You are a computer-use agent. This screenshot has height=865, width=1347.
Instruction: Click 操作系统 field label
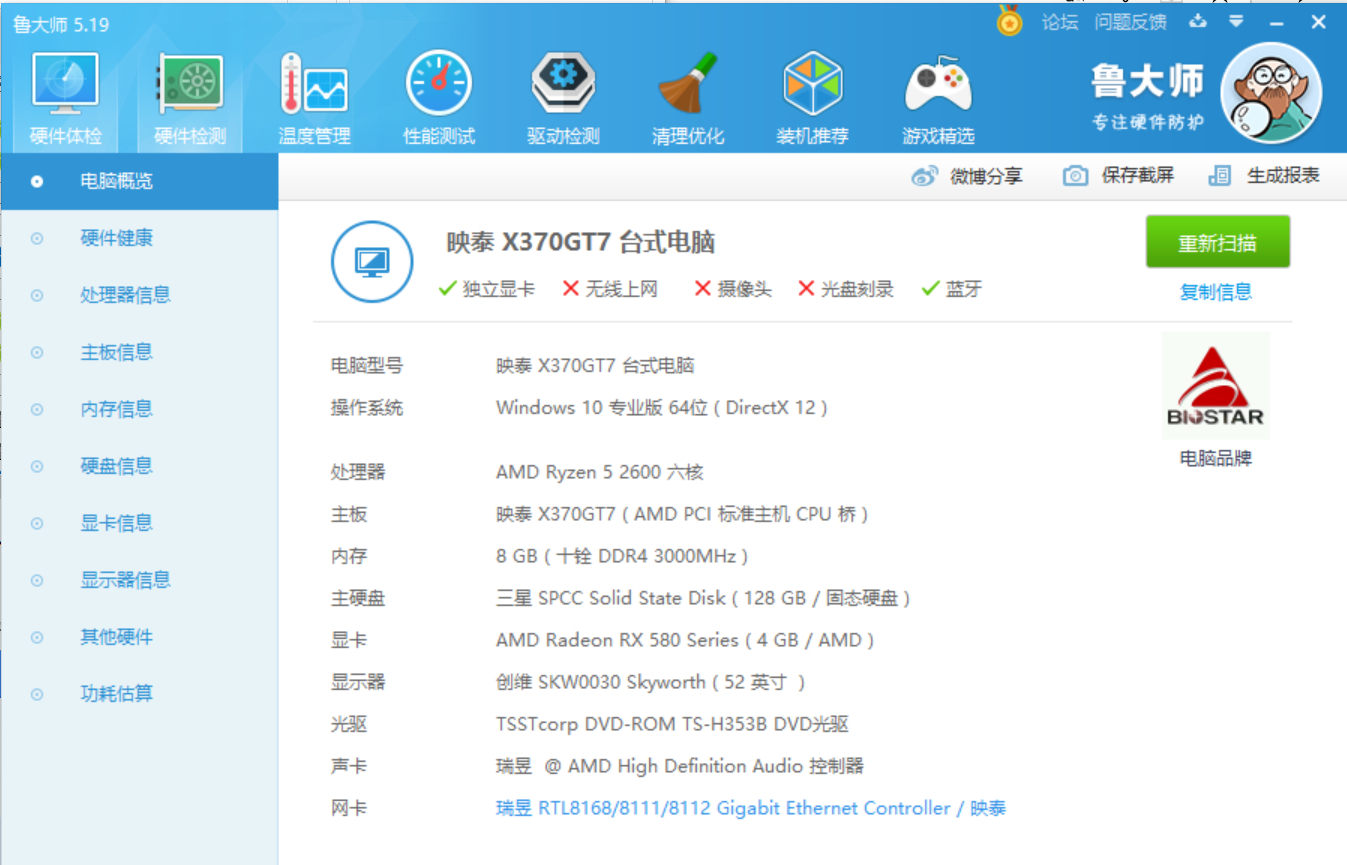(x=367, y=408)
